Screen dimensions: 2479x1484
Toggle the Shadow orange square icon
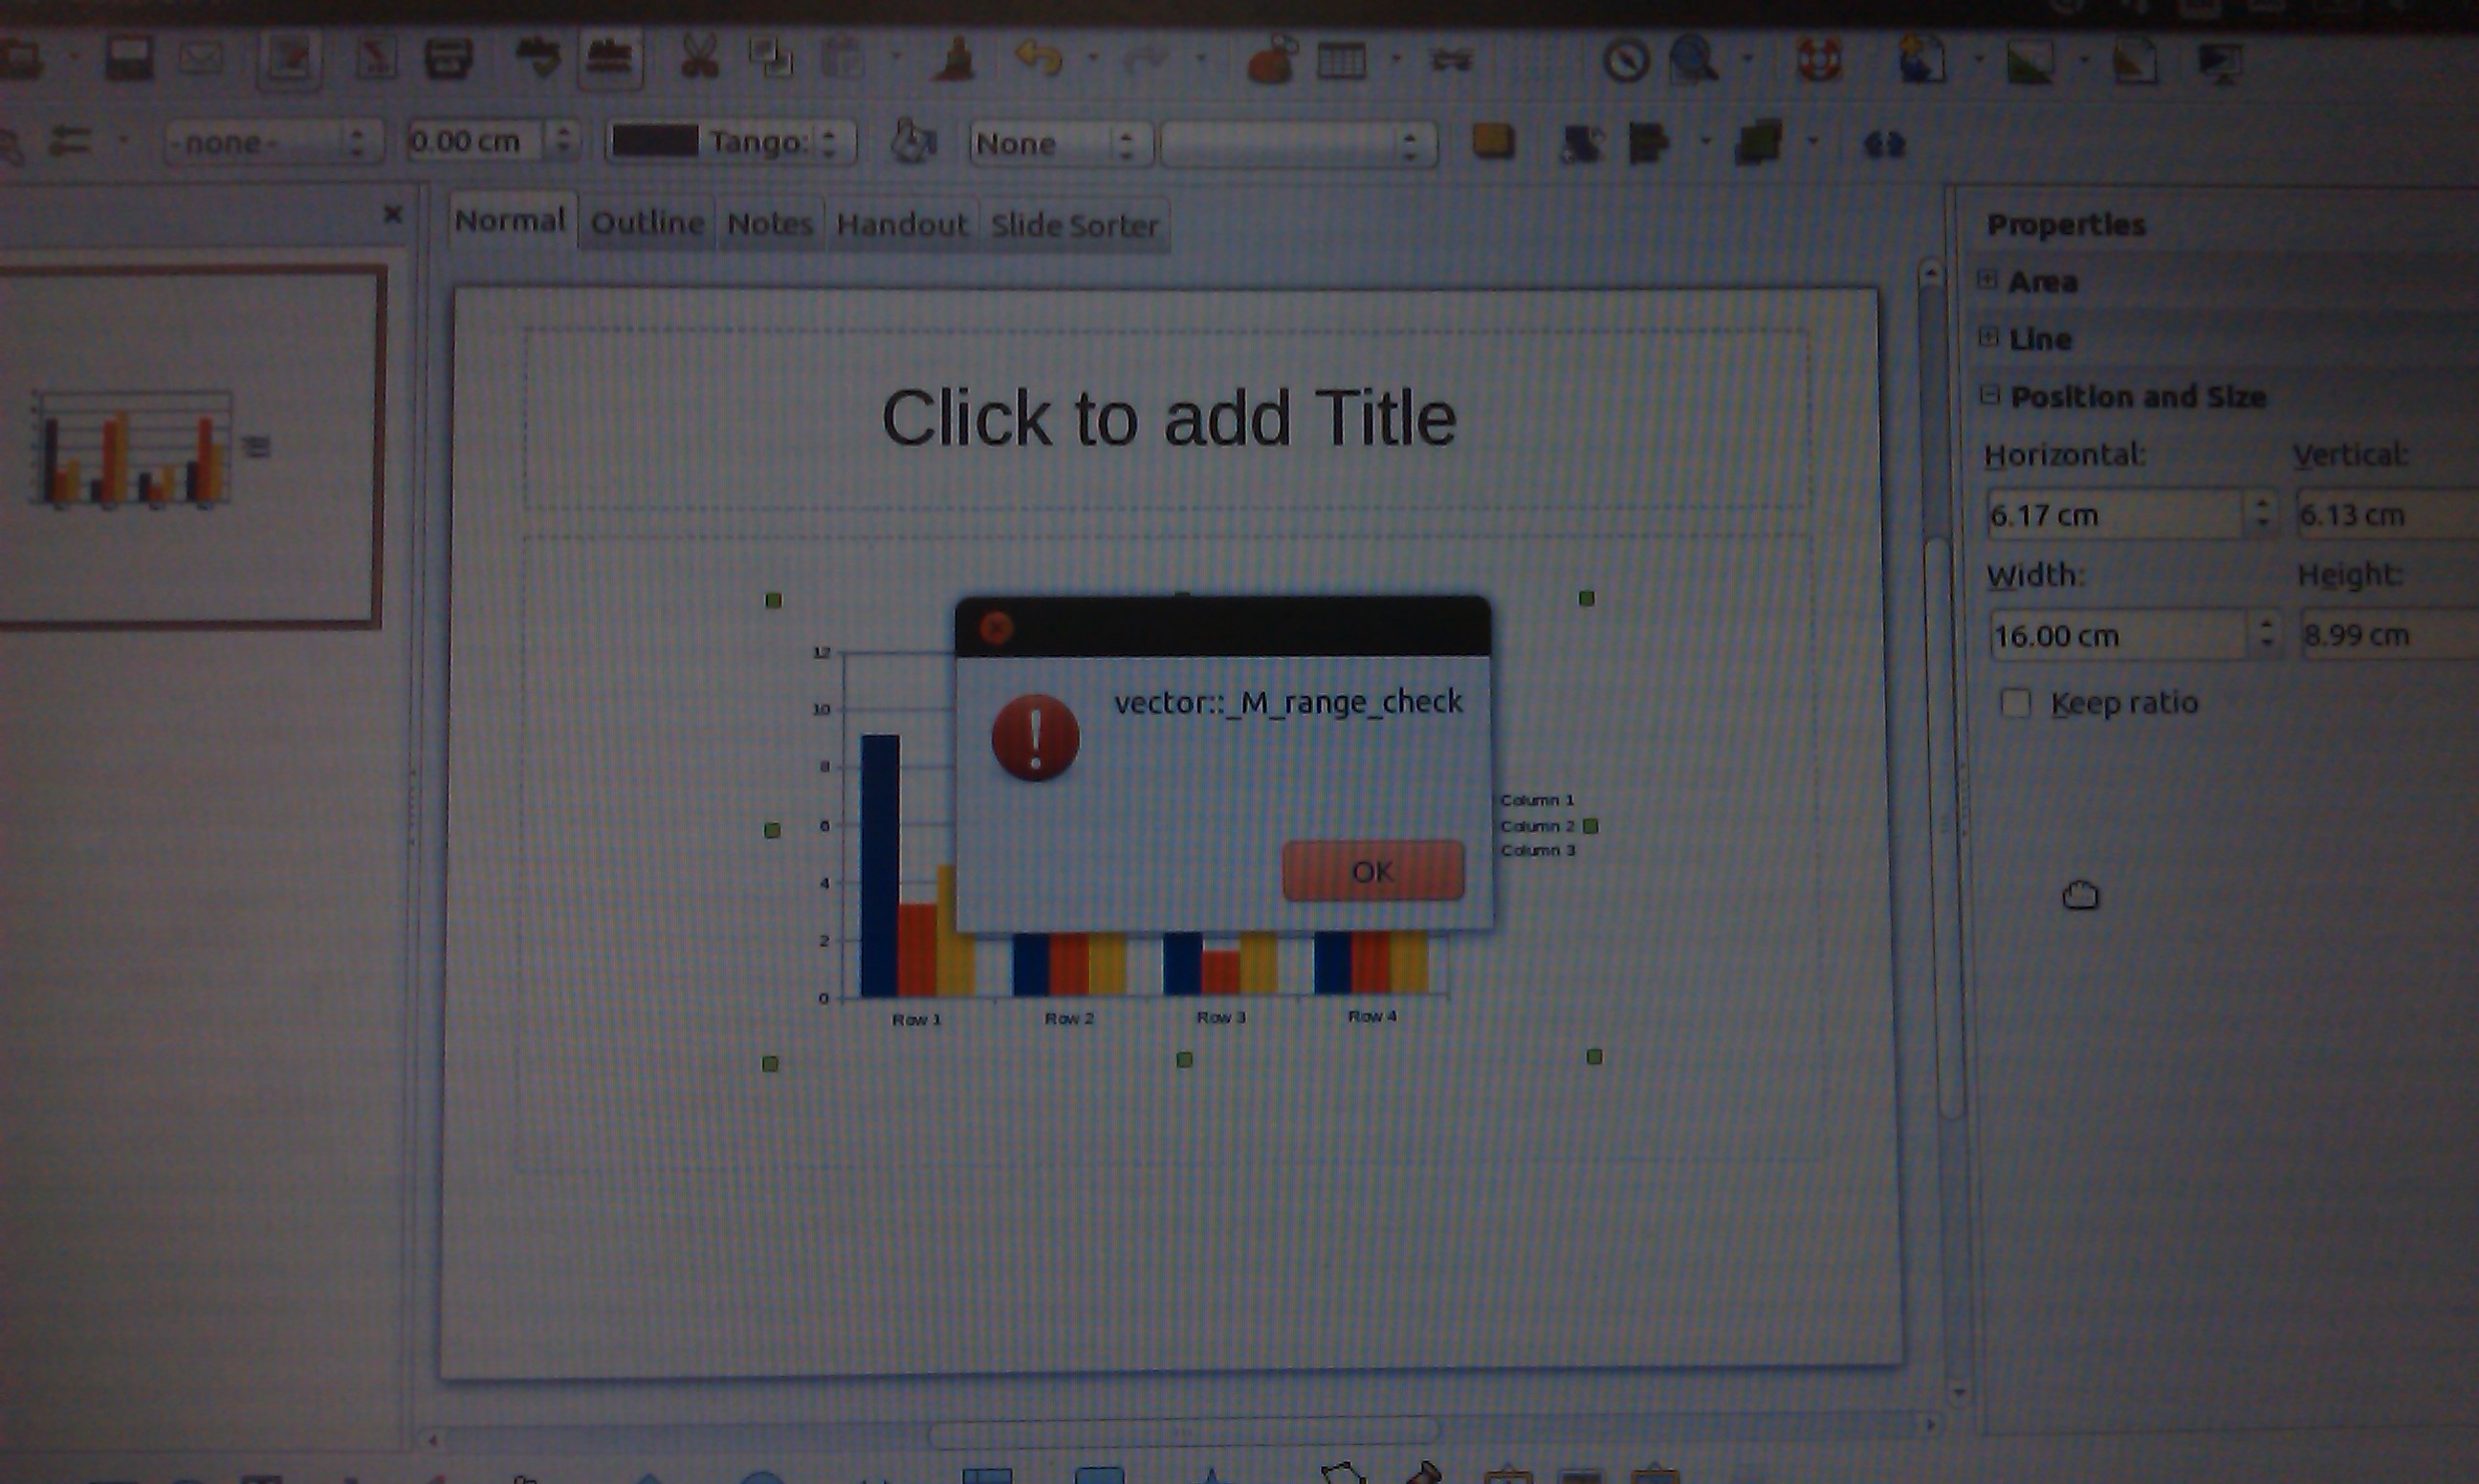click(x=1493, y=142)
